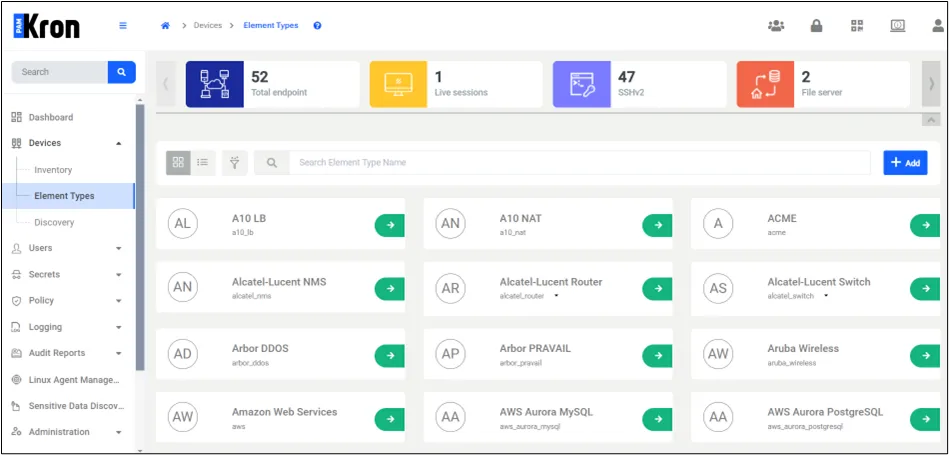Image resolution: width=949 pixels, height=455 pixels.
Task: Open the help question mark icon
Action: [317, 26]
